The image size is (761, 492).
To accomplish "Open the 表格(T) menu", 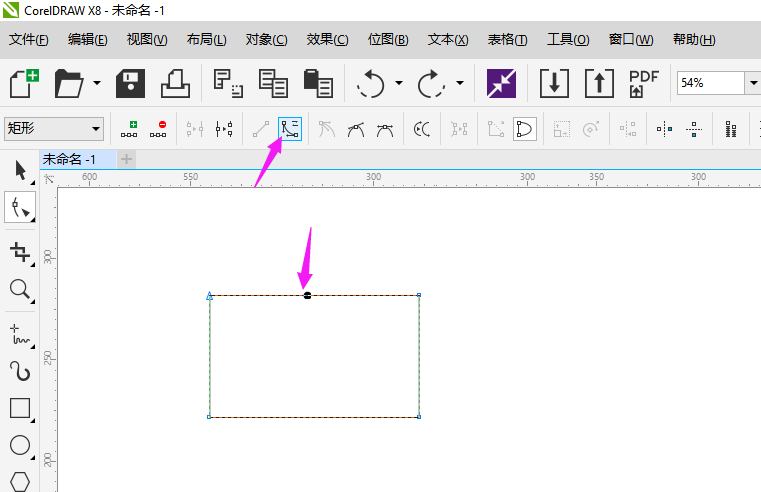I will coord(508,39).
